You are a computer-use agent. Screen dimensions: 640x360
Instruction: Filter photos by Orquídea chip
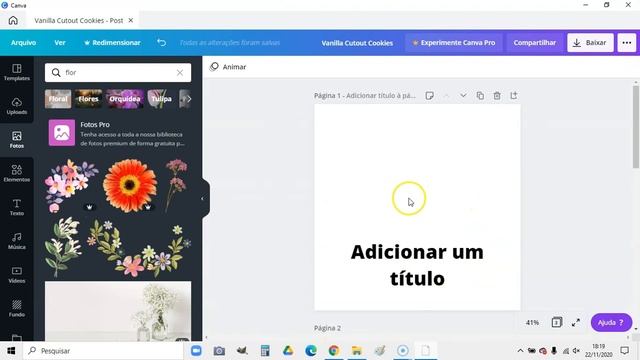pyautogui.click(x=124, y=99)
